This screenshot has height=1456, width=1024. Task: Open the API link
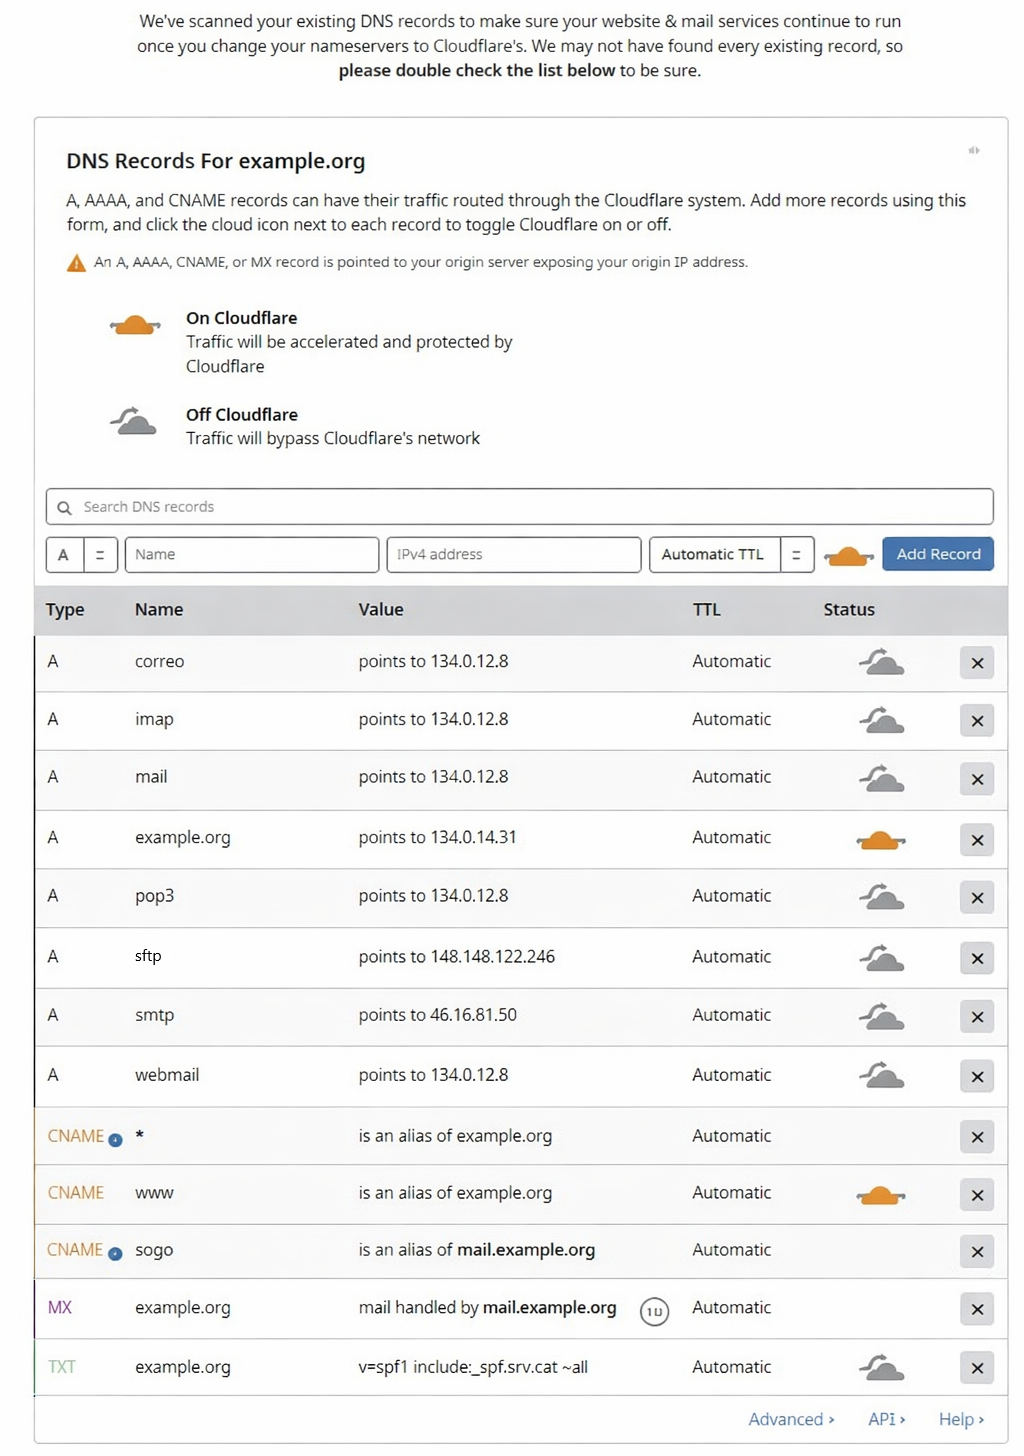(x=886, y=1419)
